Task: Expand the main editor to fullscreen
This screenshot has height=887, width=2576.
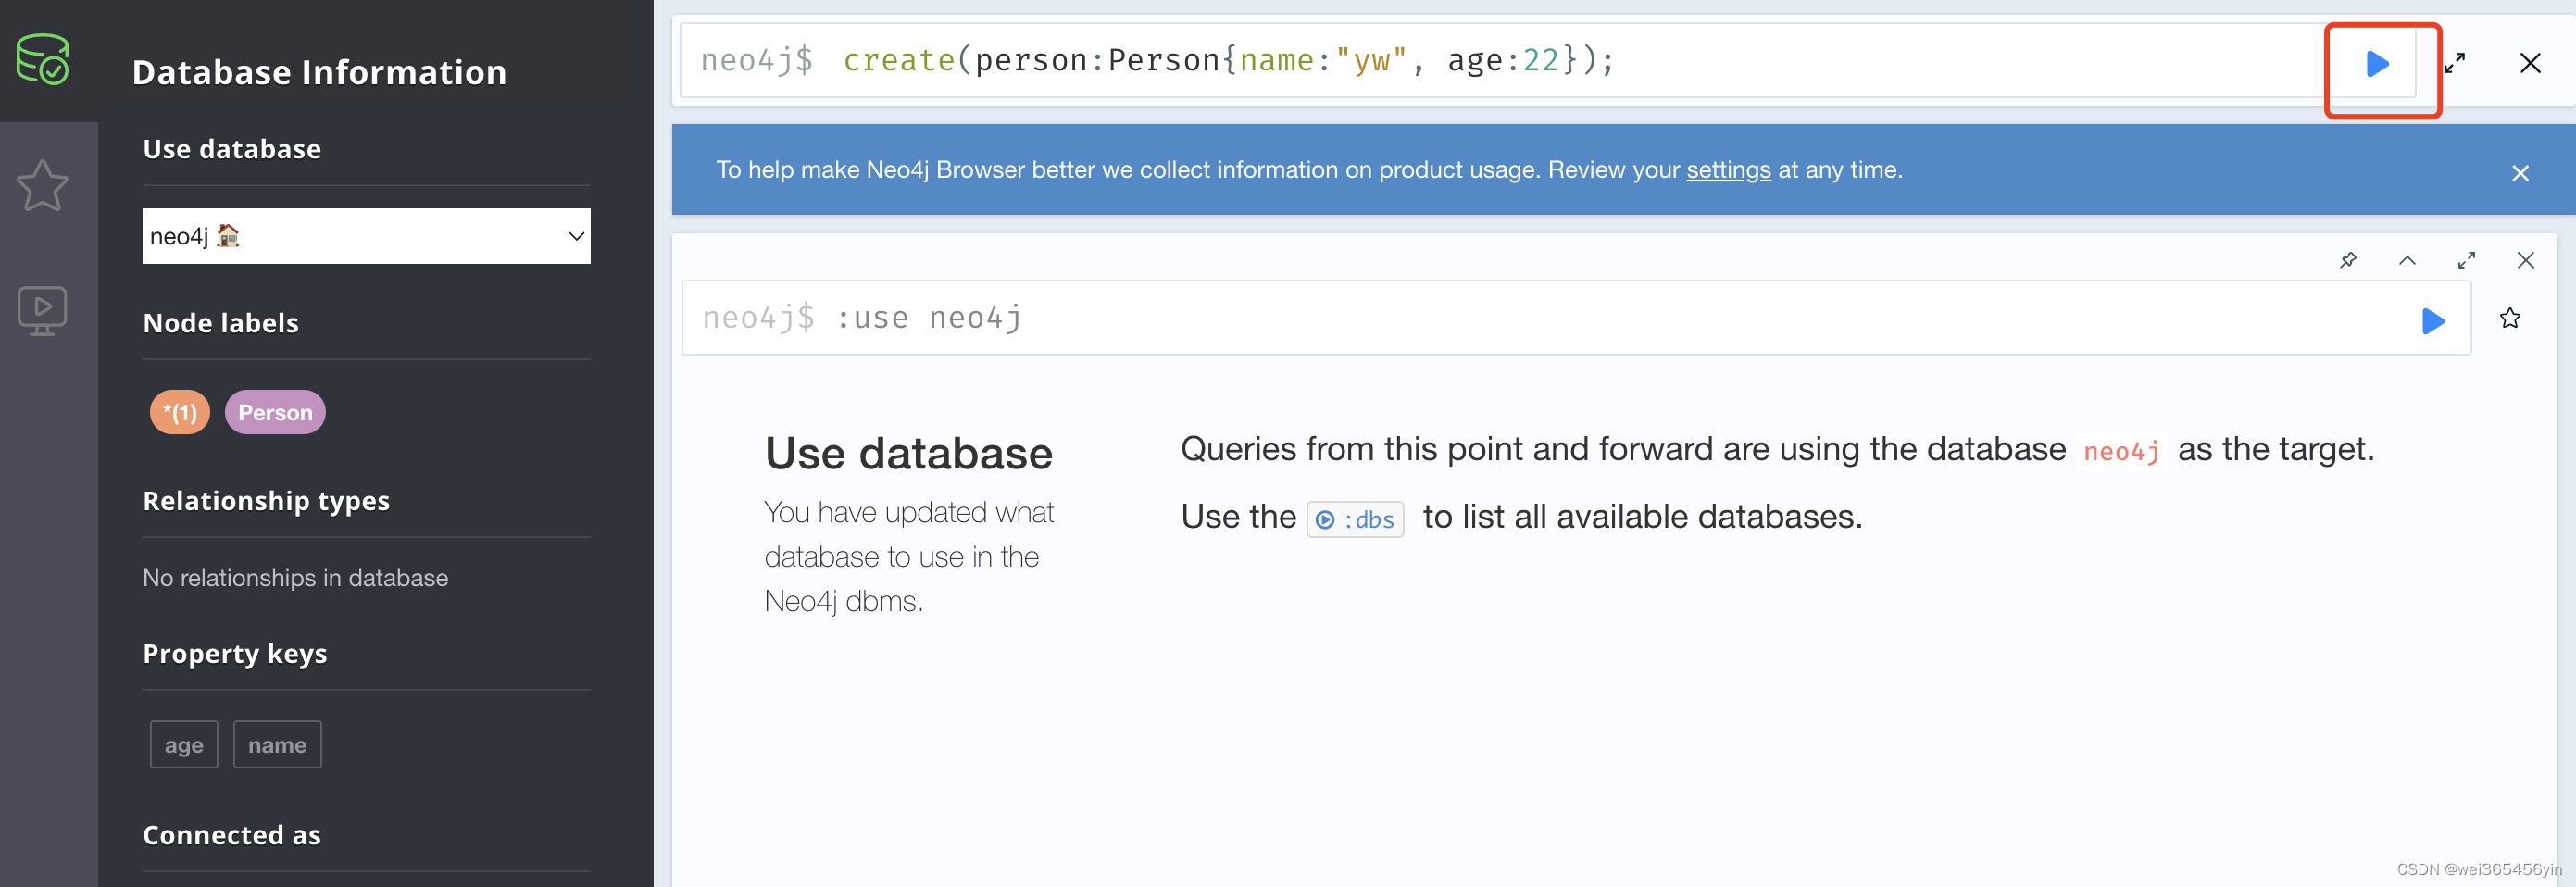Action: click(x=2455, y=64)
